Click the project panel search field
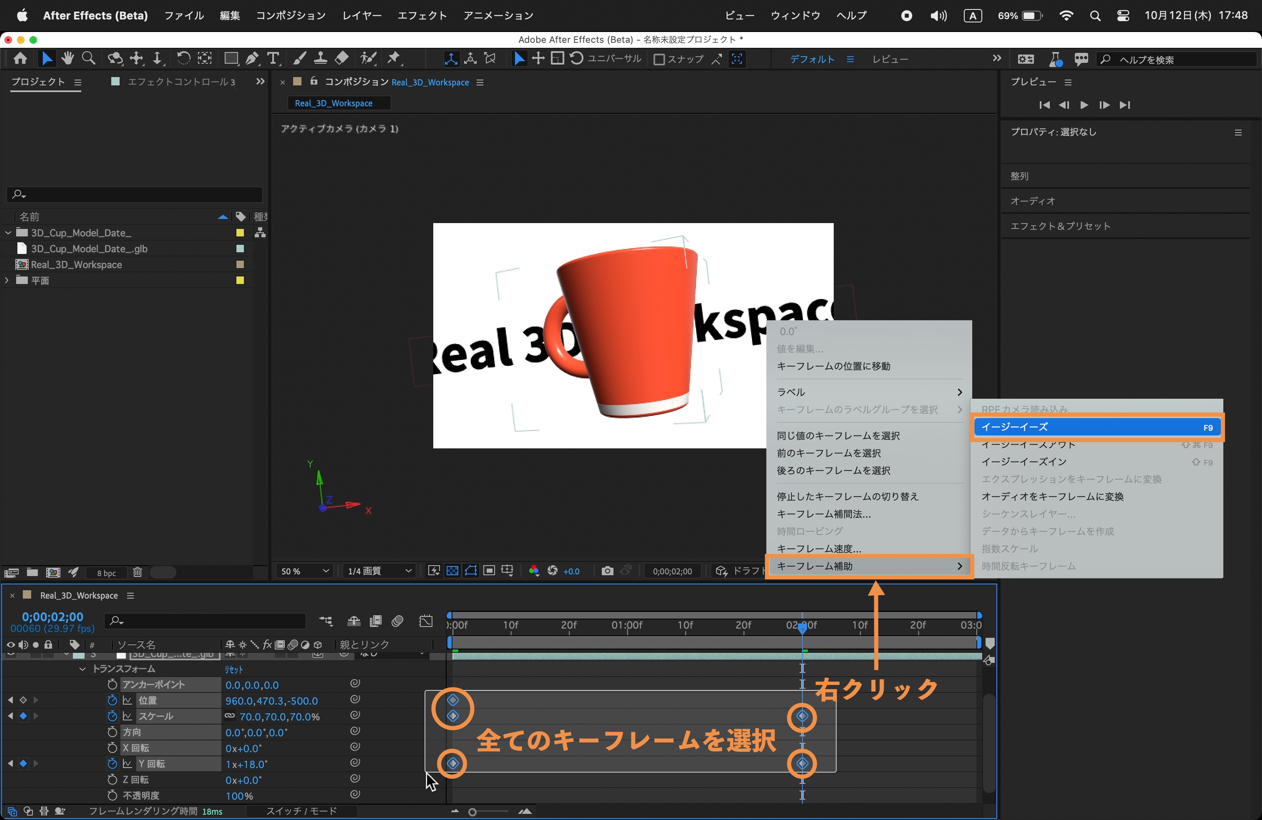The width and height of the screenshot is (1262, 820). pos(135,194)
